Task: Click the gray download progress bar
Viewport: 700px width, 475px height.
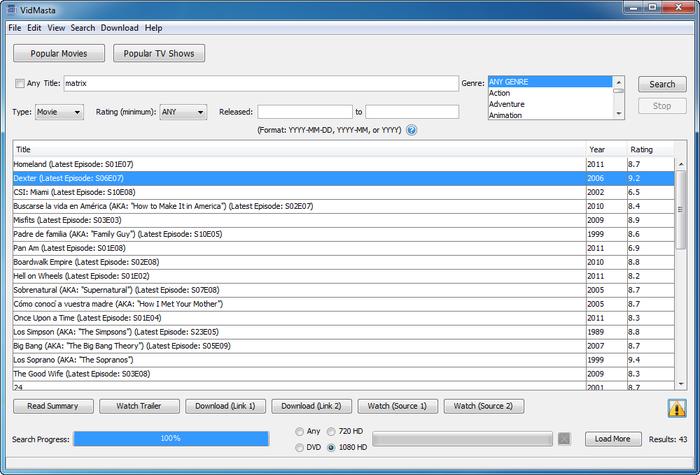Action: tap(462, 439)
